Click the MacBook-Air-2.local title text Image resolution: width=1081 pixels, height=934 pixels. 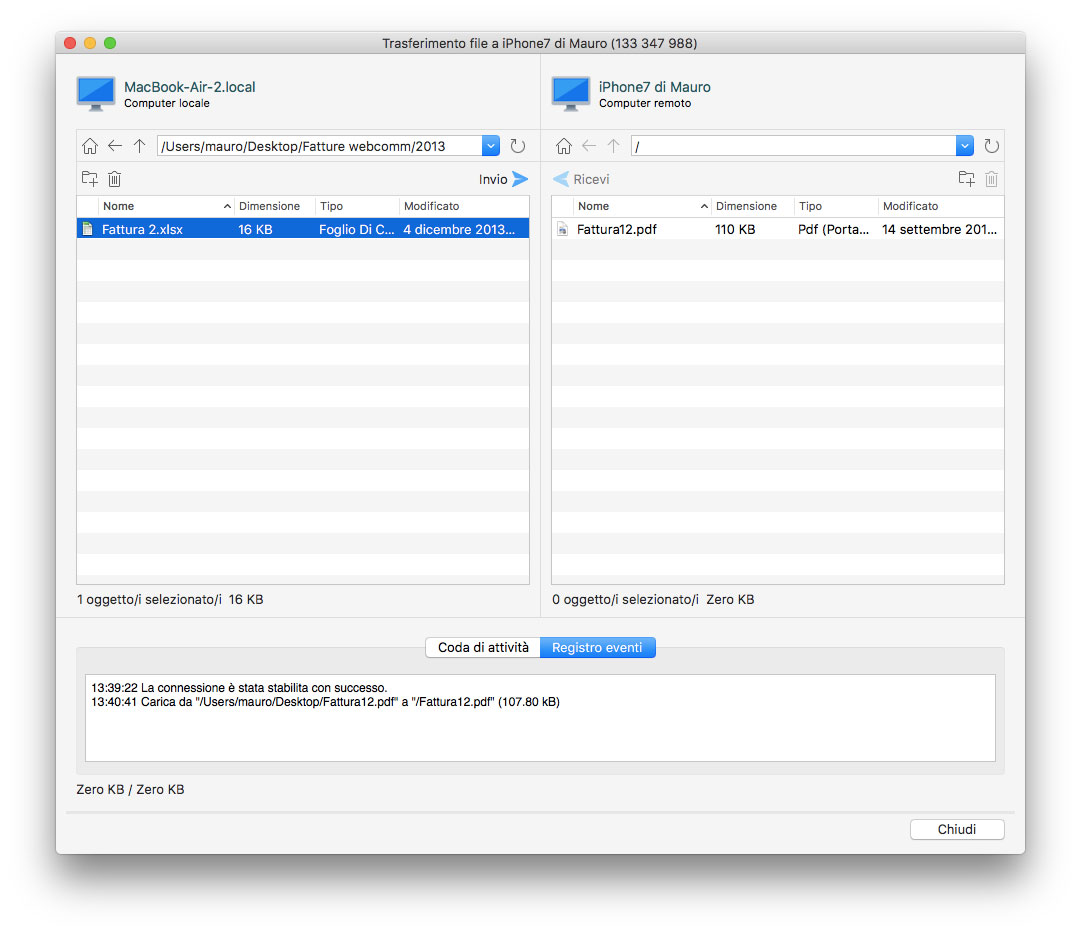[190, 87]
